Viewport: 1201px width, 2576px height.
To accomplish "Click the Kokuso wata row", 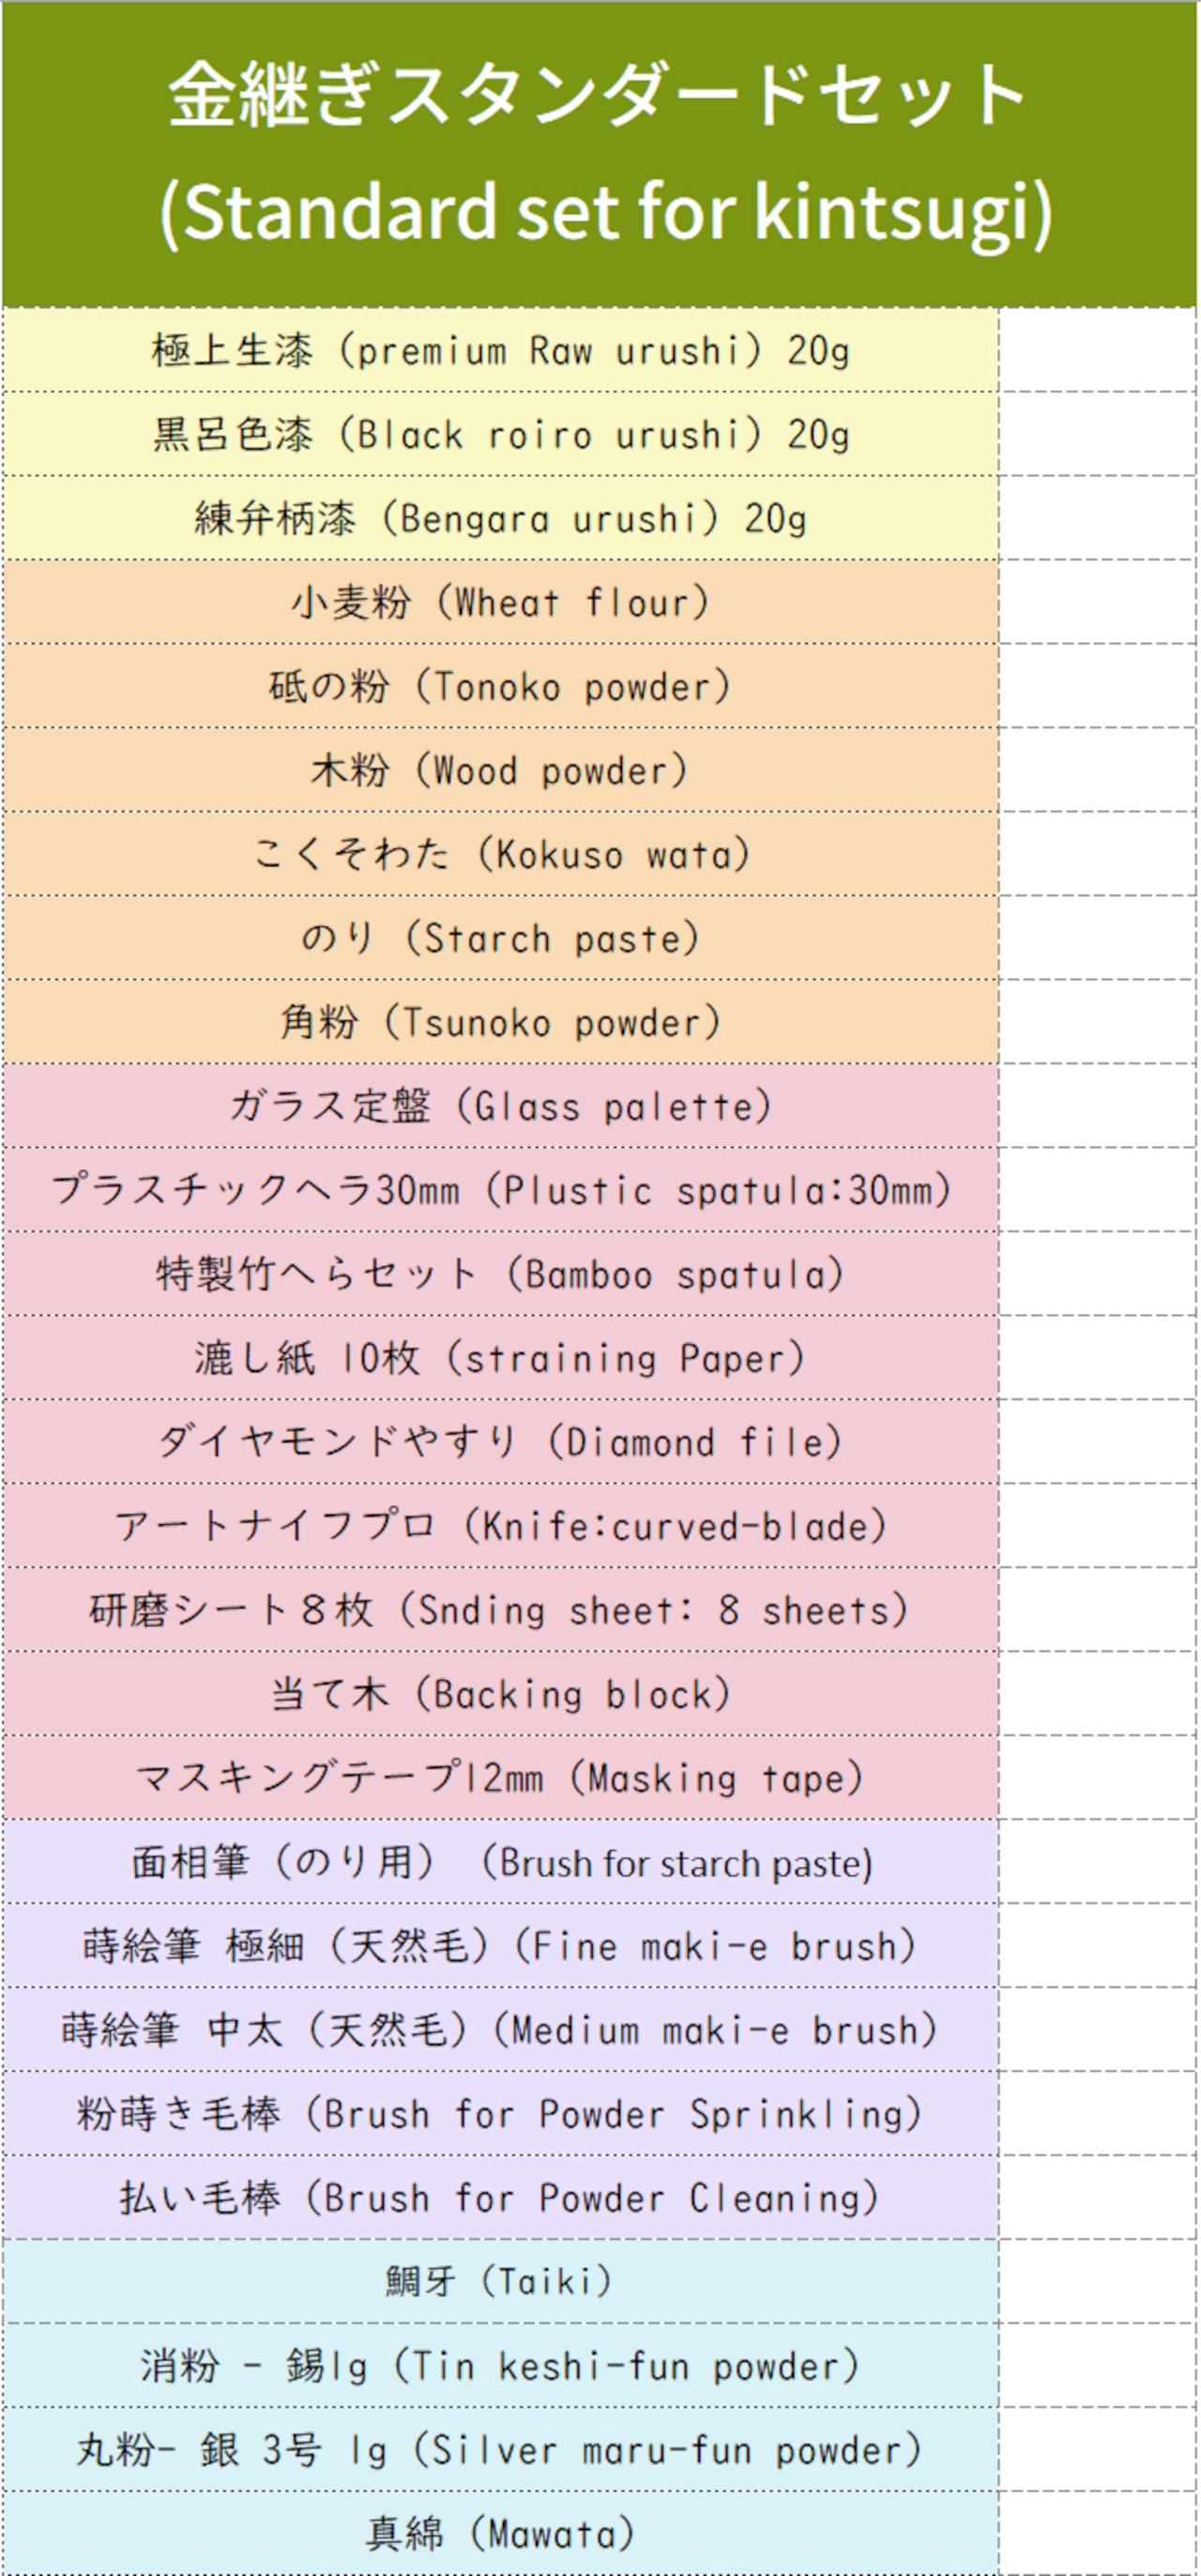I will point(500,854).
